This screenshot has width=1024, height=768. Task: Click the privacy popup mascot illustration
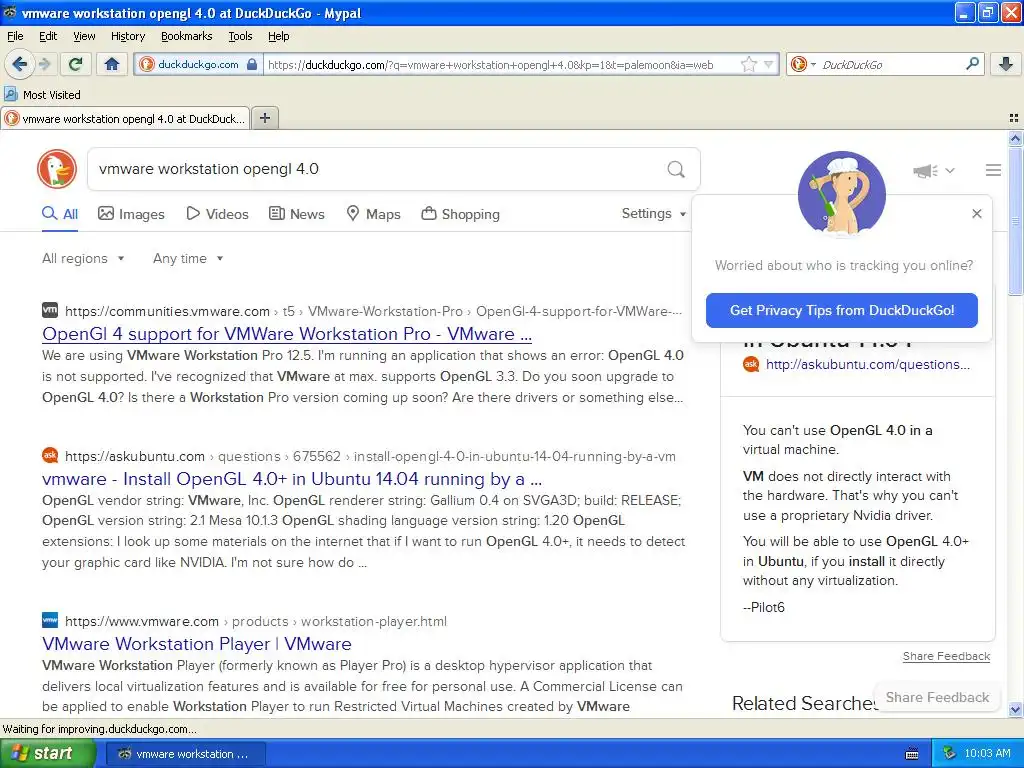click(842, 194)
